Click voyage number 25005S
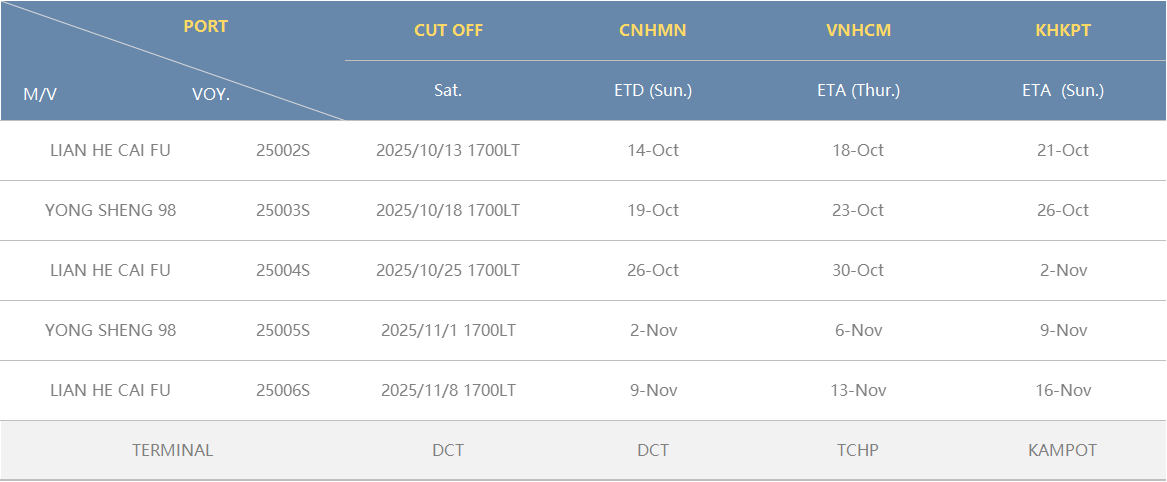The height and width of the screenshot is (482, 1167). click(283, 330)
